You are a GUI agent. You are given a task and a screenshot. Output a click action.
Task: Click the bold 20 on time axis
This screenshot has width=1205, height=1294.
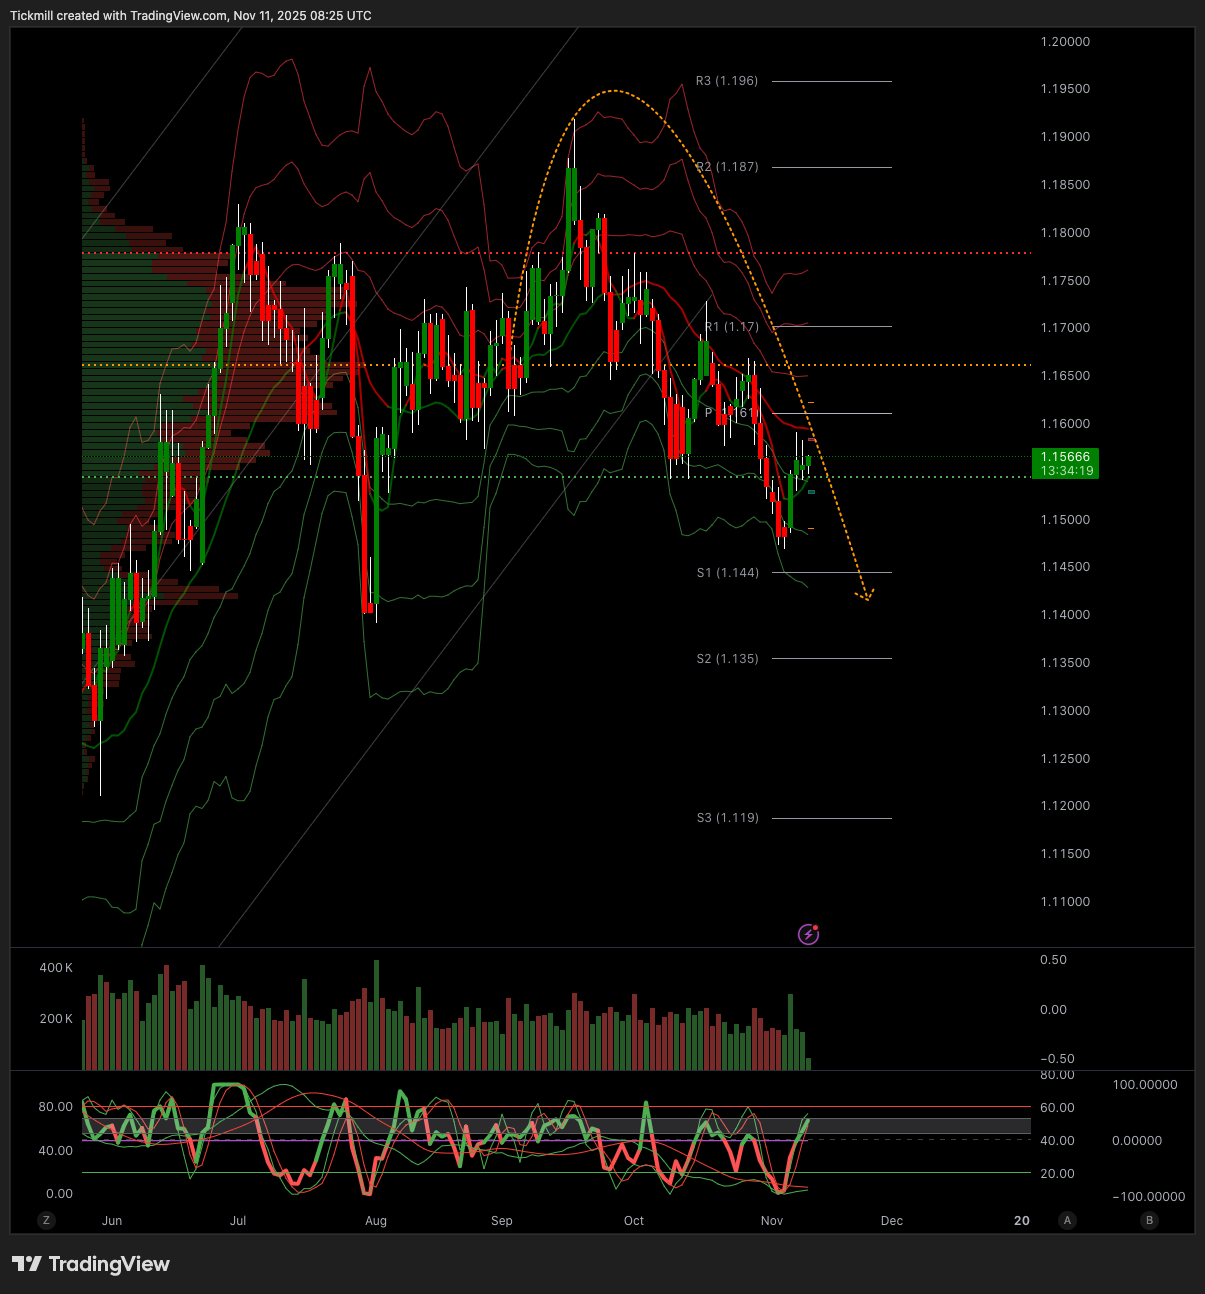point(1021,1221)
